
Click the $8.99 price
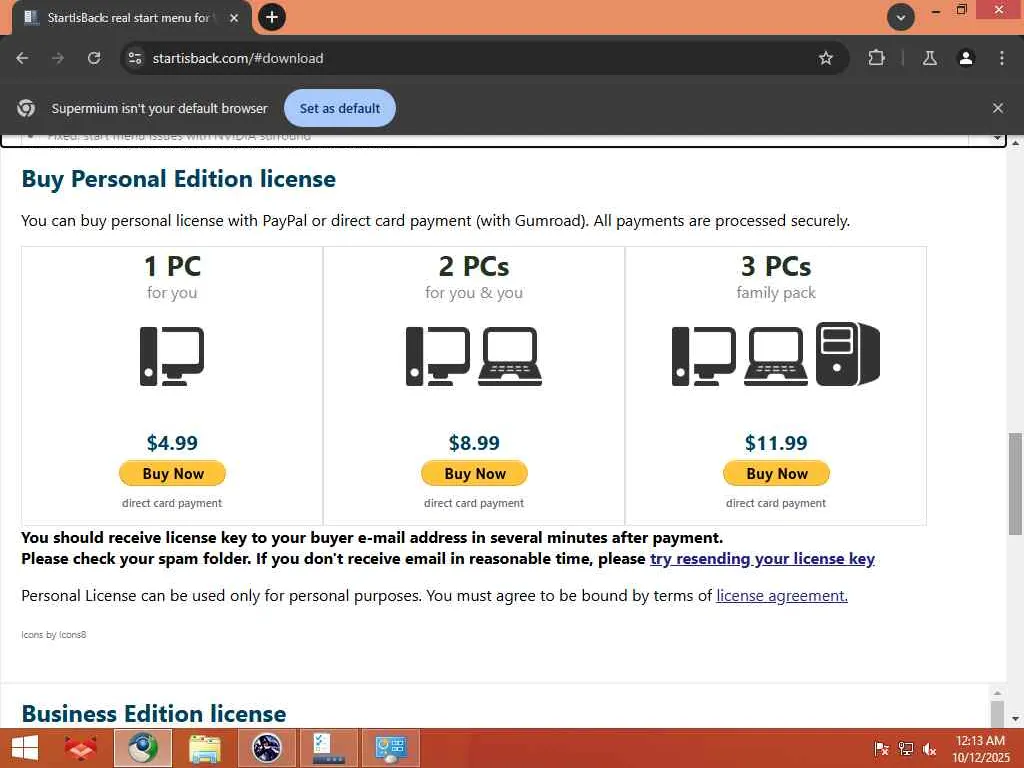click(x=474, y=443)
